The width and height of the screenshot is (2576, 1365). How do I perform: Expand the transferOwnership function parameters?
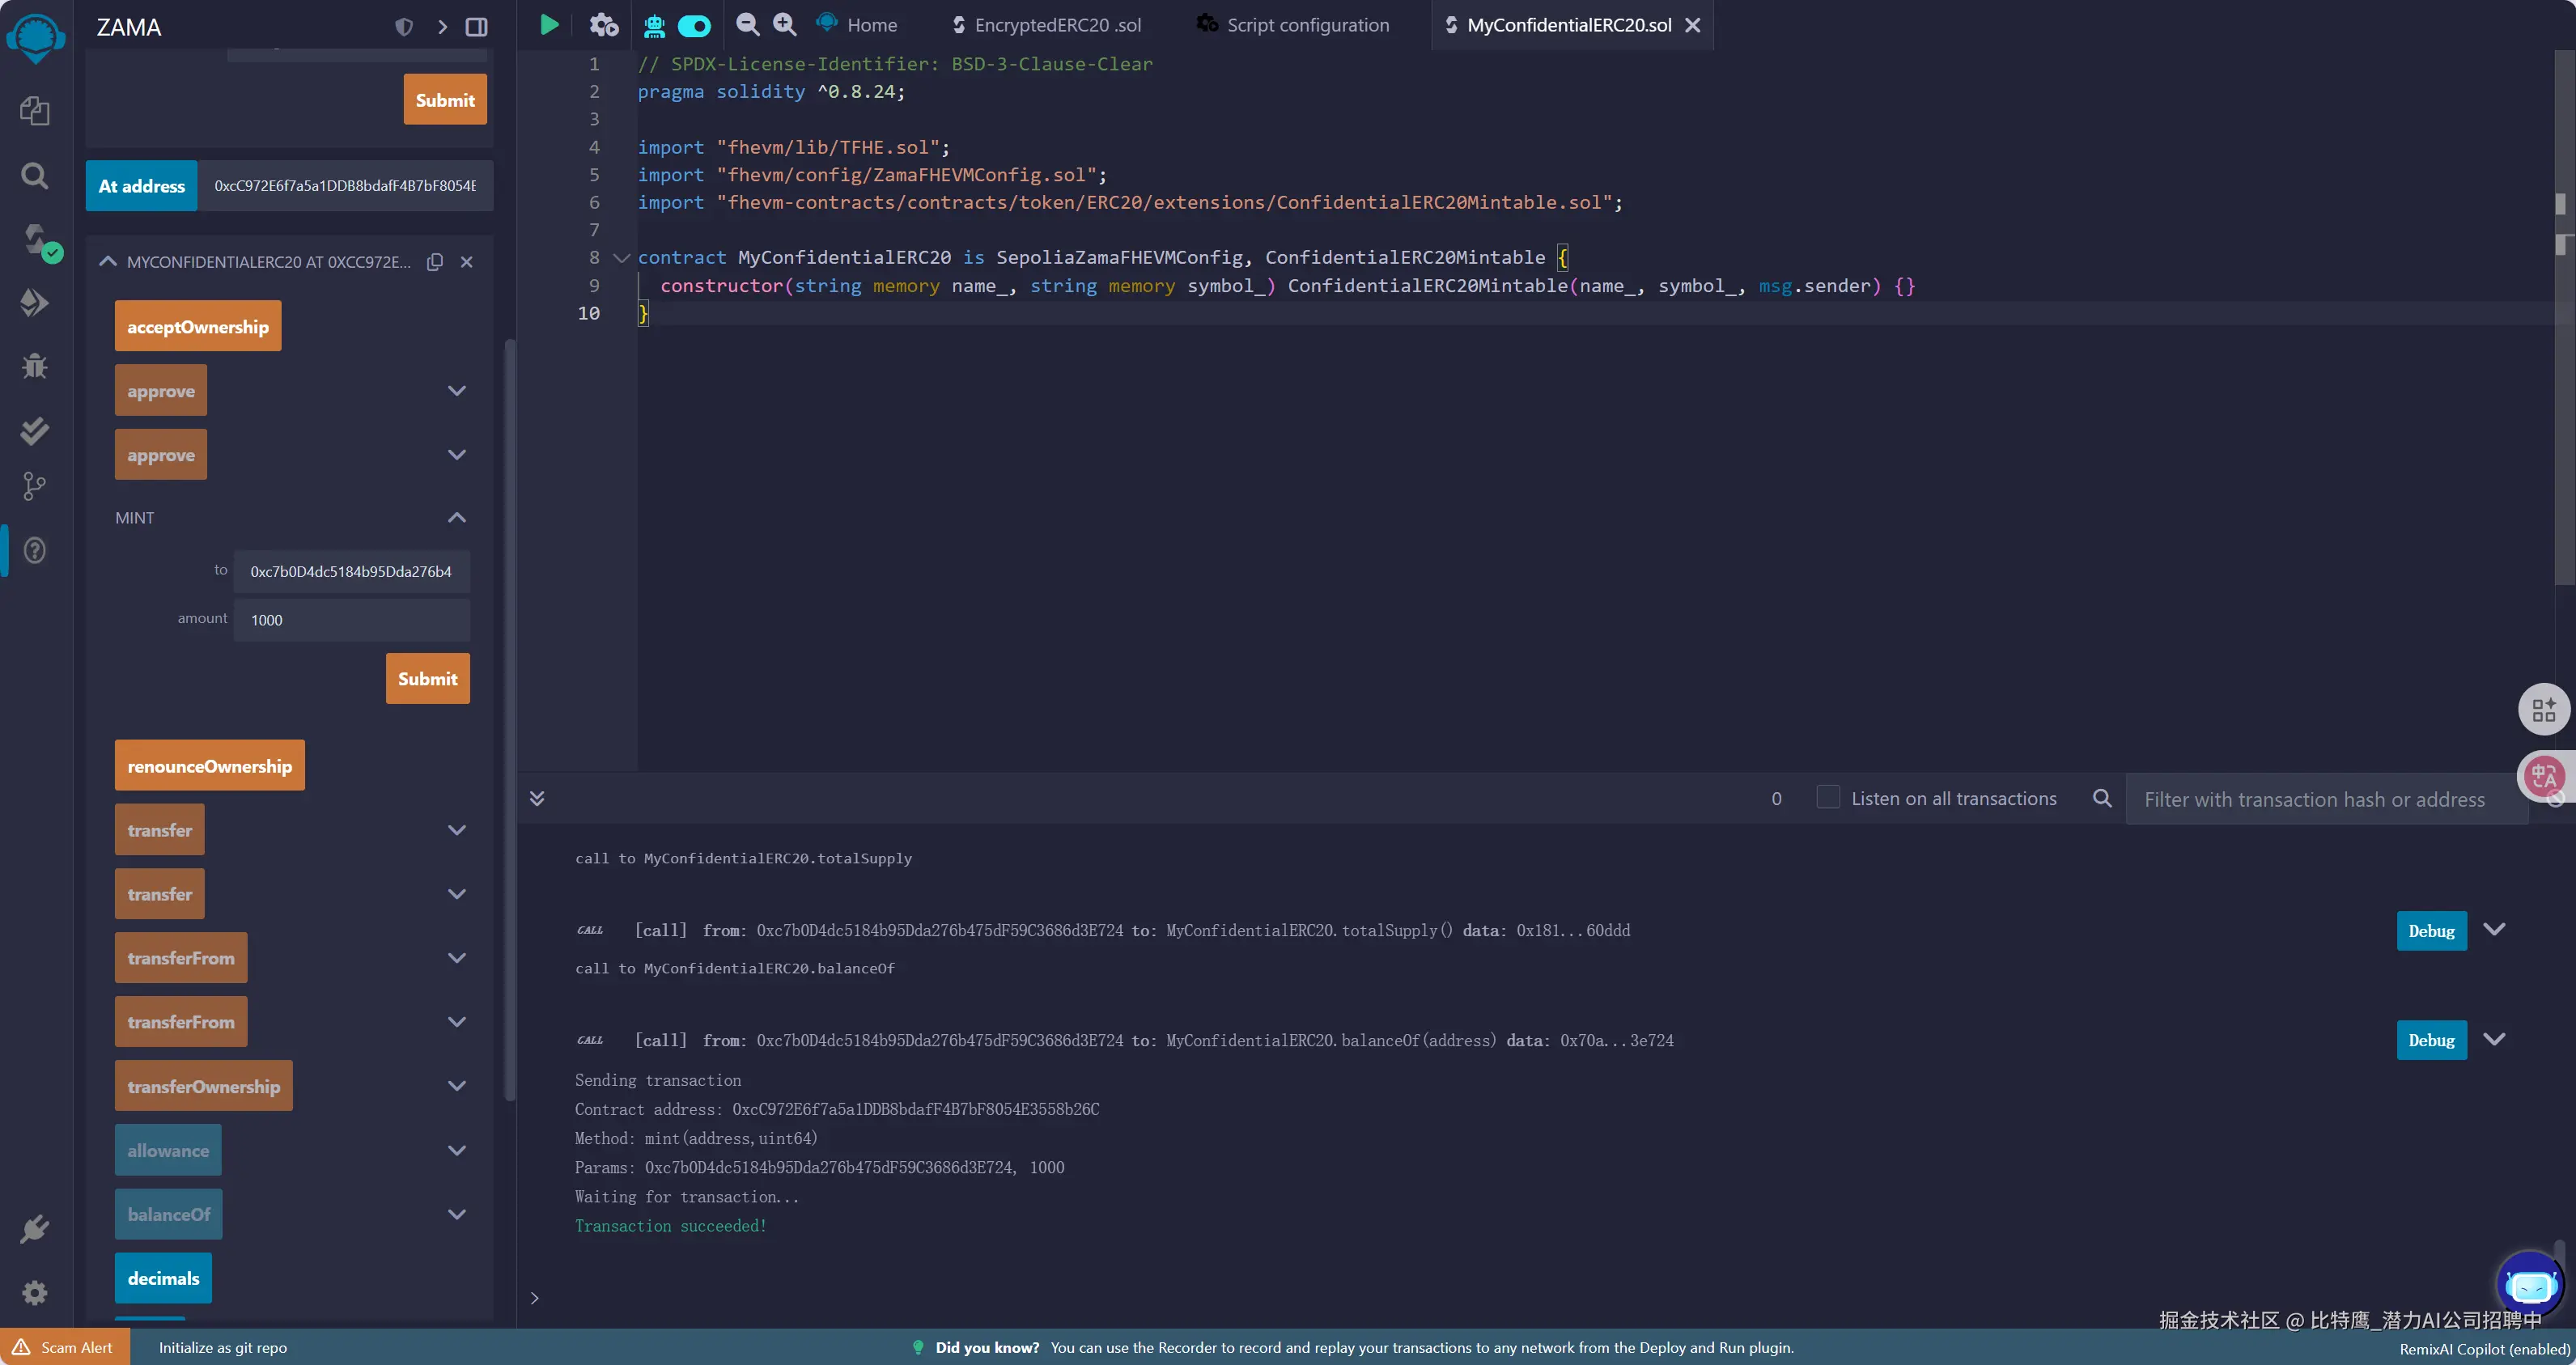(x=456, y=1086)
